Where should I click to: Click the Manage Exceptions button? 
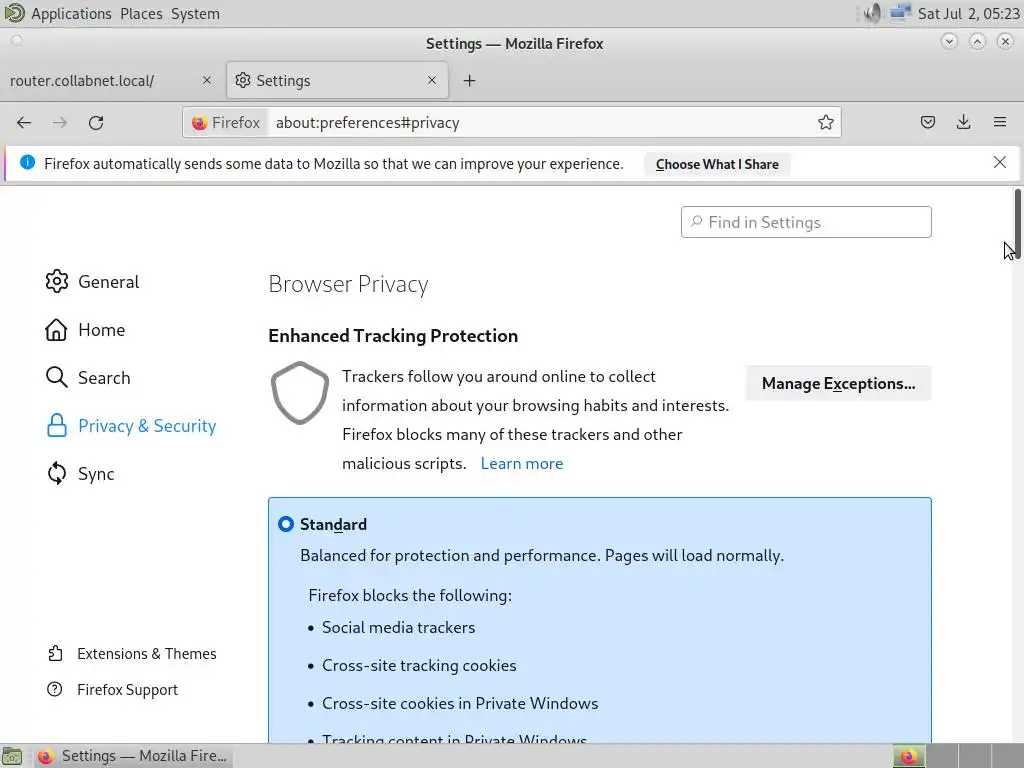point(838,383)
